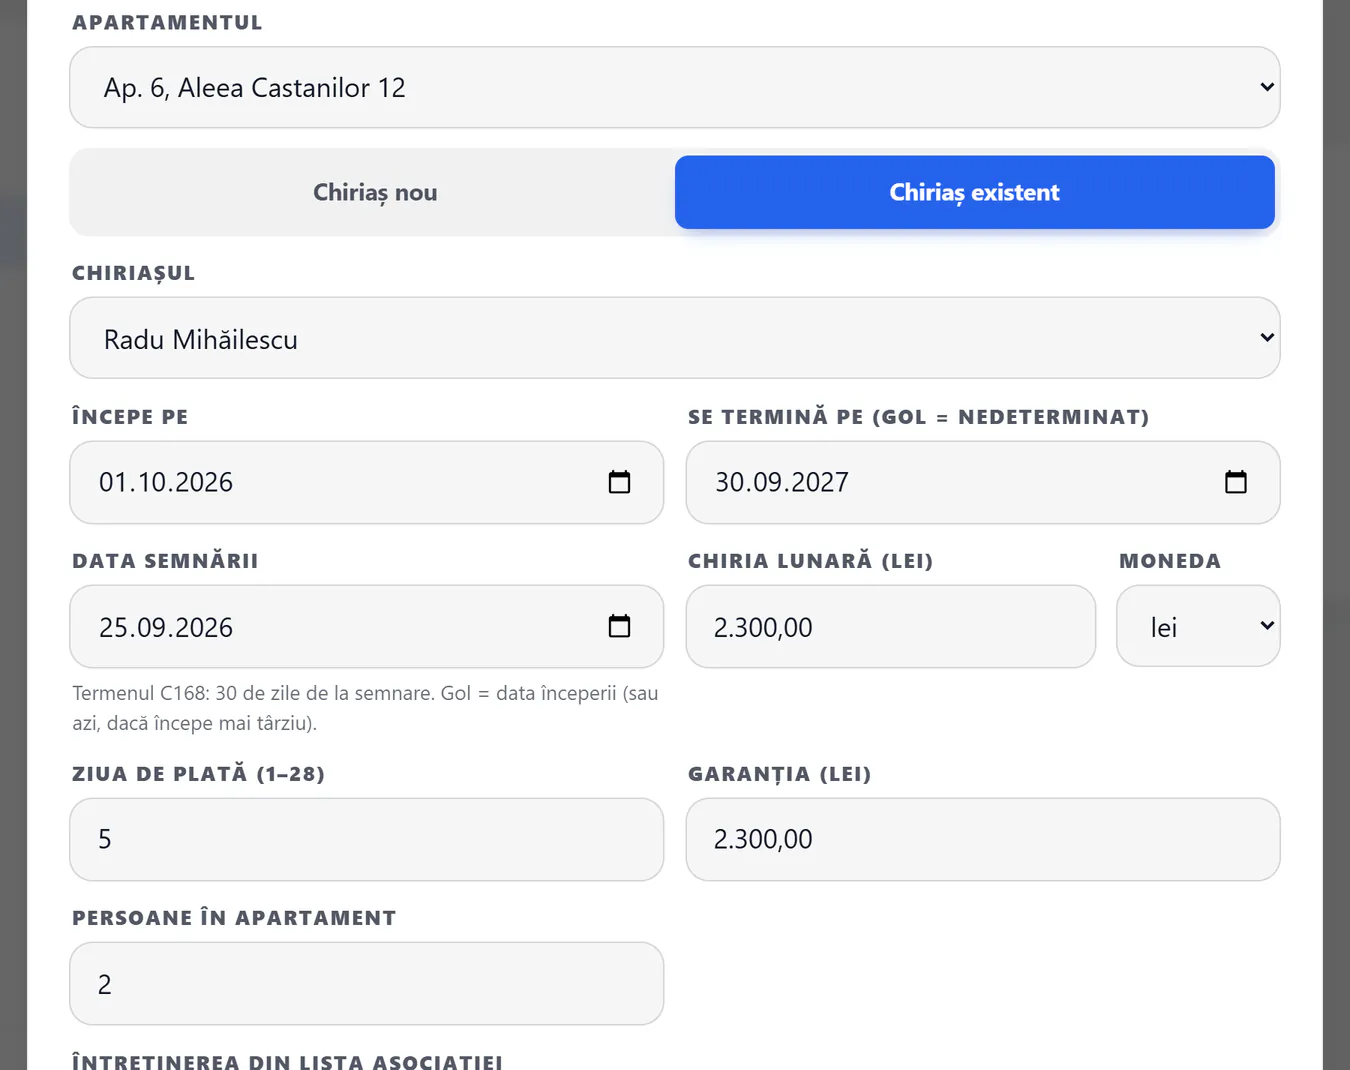Click the Moneda label
Screen dimensions: 1350x1070
[x=1170, y=561]
